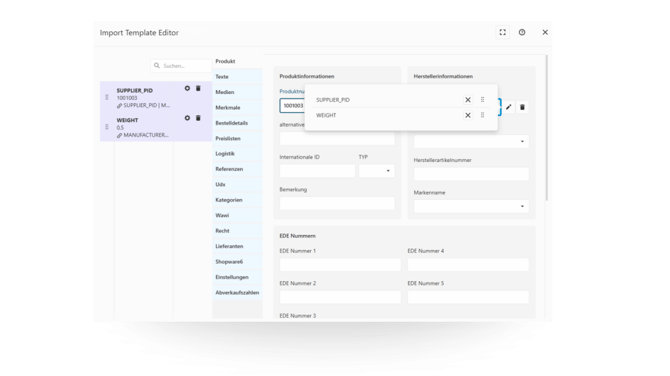This screenshot has height=376, width=670.
Task: Remove SUPPLIER_PID from the popup
Action: coord(468,100)
